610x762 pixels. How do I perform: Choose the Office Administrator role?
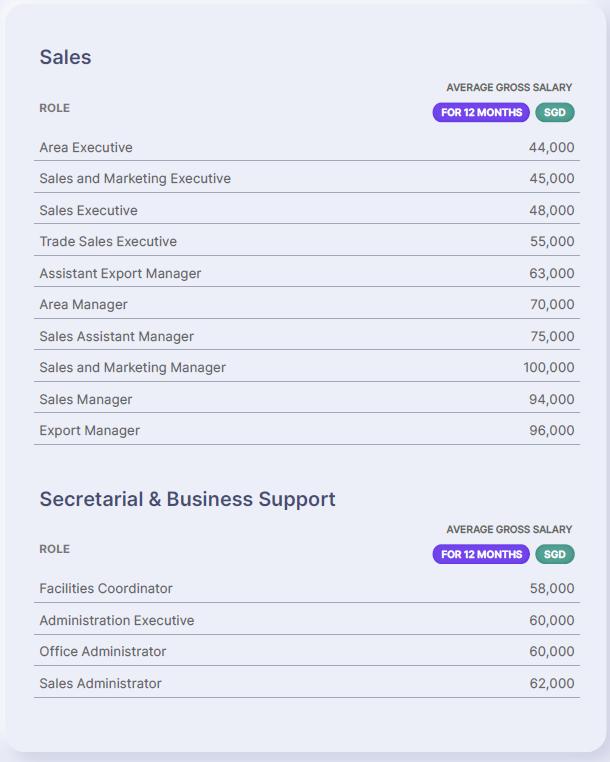[x=103, y=651]
